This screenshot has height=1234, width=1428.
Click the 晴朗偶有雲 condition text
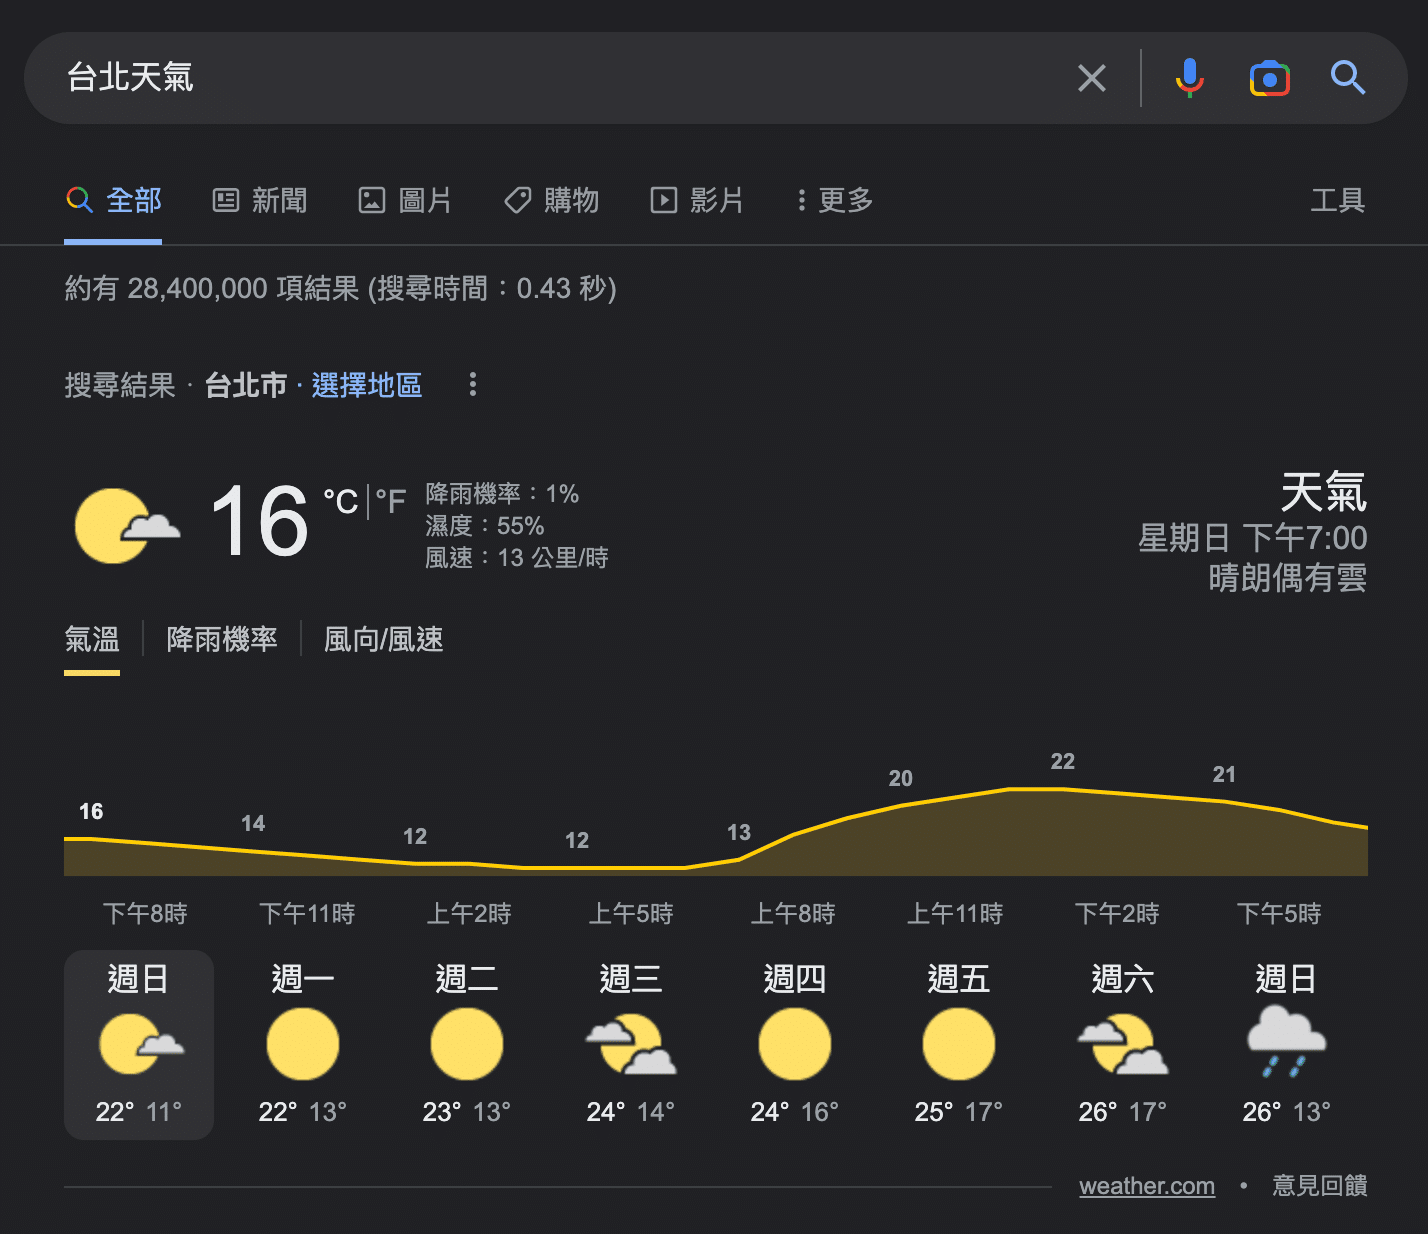click(1288, 578)
